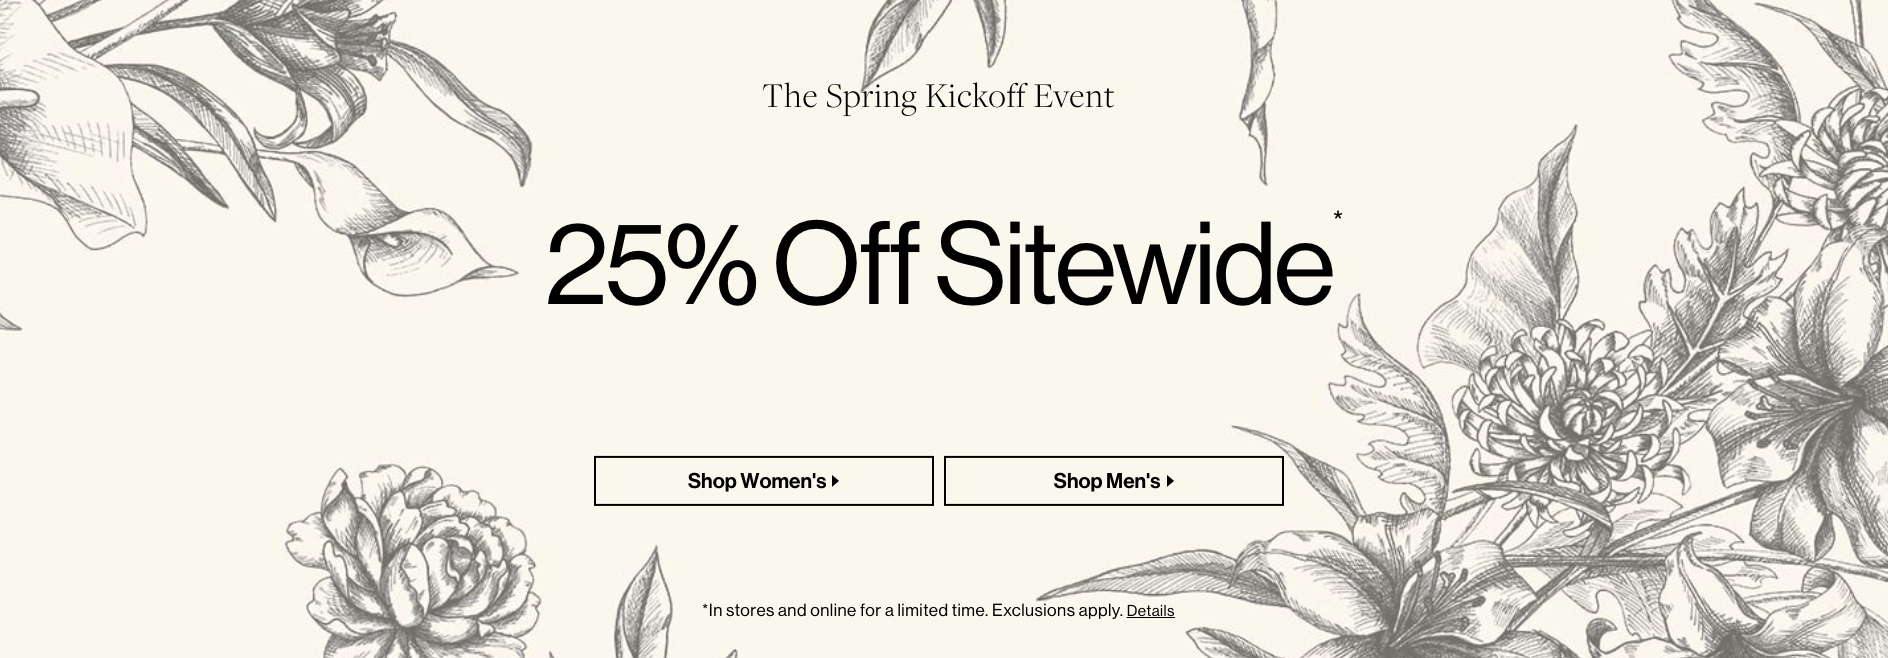Click the word "Spring" in the title
The width and height of the screenshot is (1888, 658).
click(x=871, y=97)
